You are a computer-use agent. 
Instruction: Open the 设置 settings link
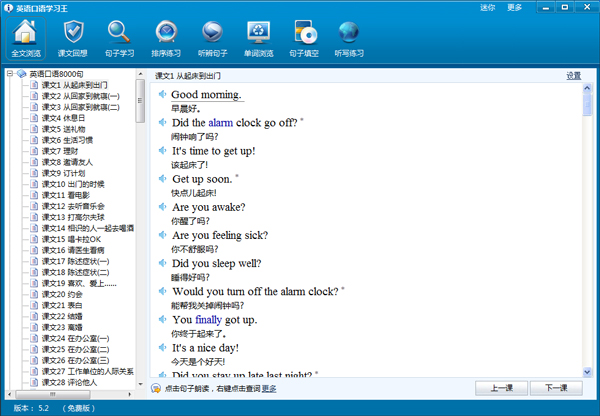[x=573, y=76]
